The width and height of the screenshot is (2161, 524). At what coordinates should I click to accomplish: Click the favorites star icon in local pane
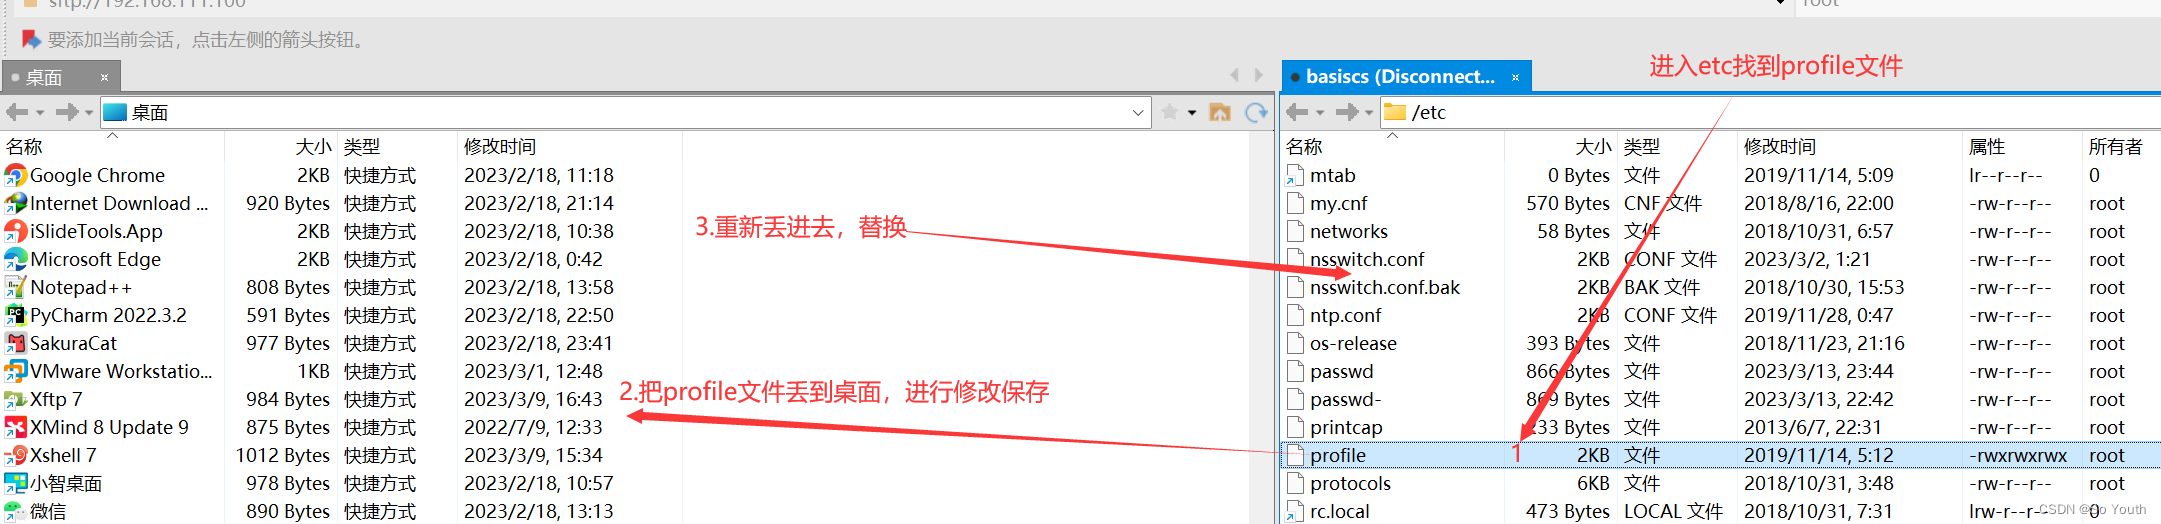point(1170,112)
